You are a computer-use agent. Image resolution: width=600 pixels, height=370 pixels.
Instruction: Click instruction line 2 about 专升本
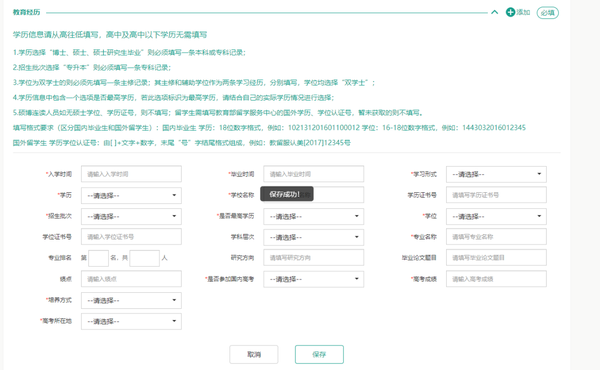point(92,67)
